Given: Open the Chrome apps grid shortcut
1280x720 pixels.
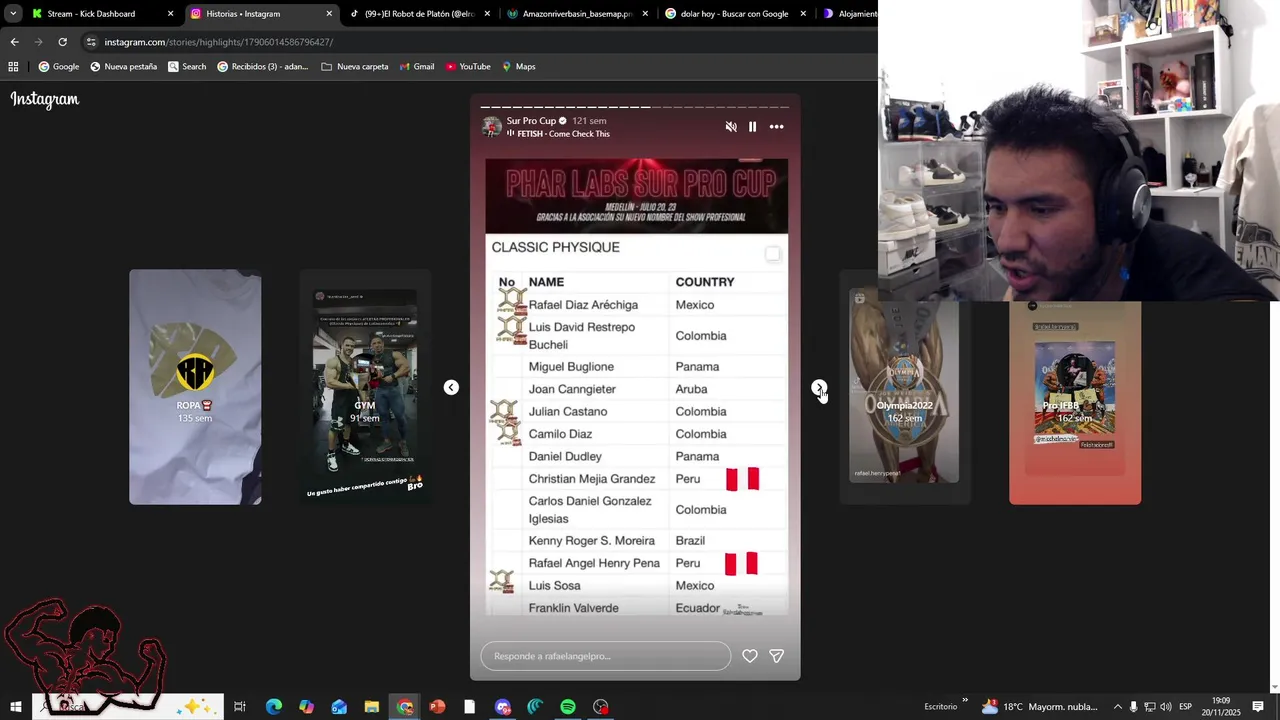Looking at the screenshot, I should (13, 67).
